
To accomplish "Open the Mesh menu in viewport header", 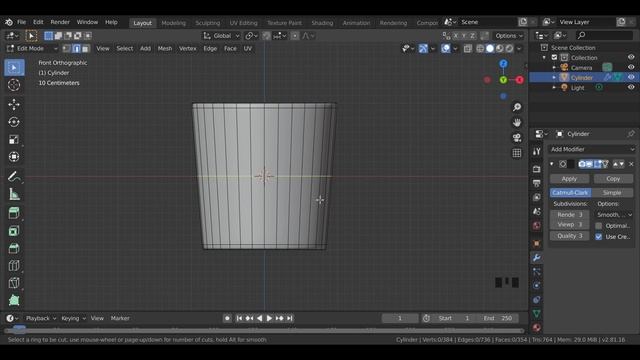I will point(164,49).
